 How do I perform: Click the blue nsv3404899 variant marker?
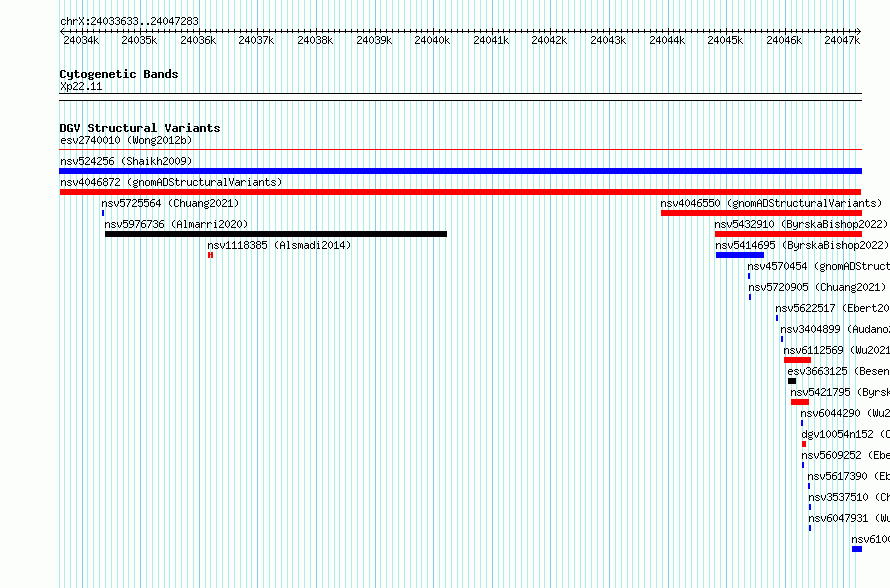[x=782, y=339]
